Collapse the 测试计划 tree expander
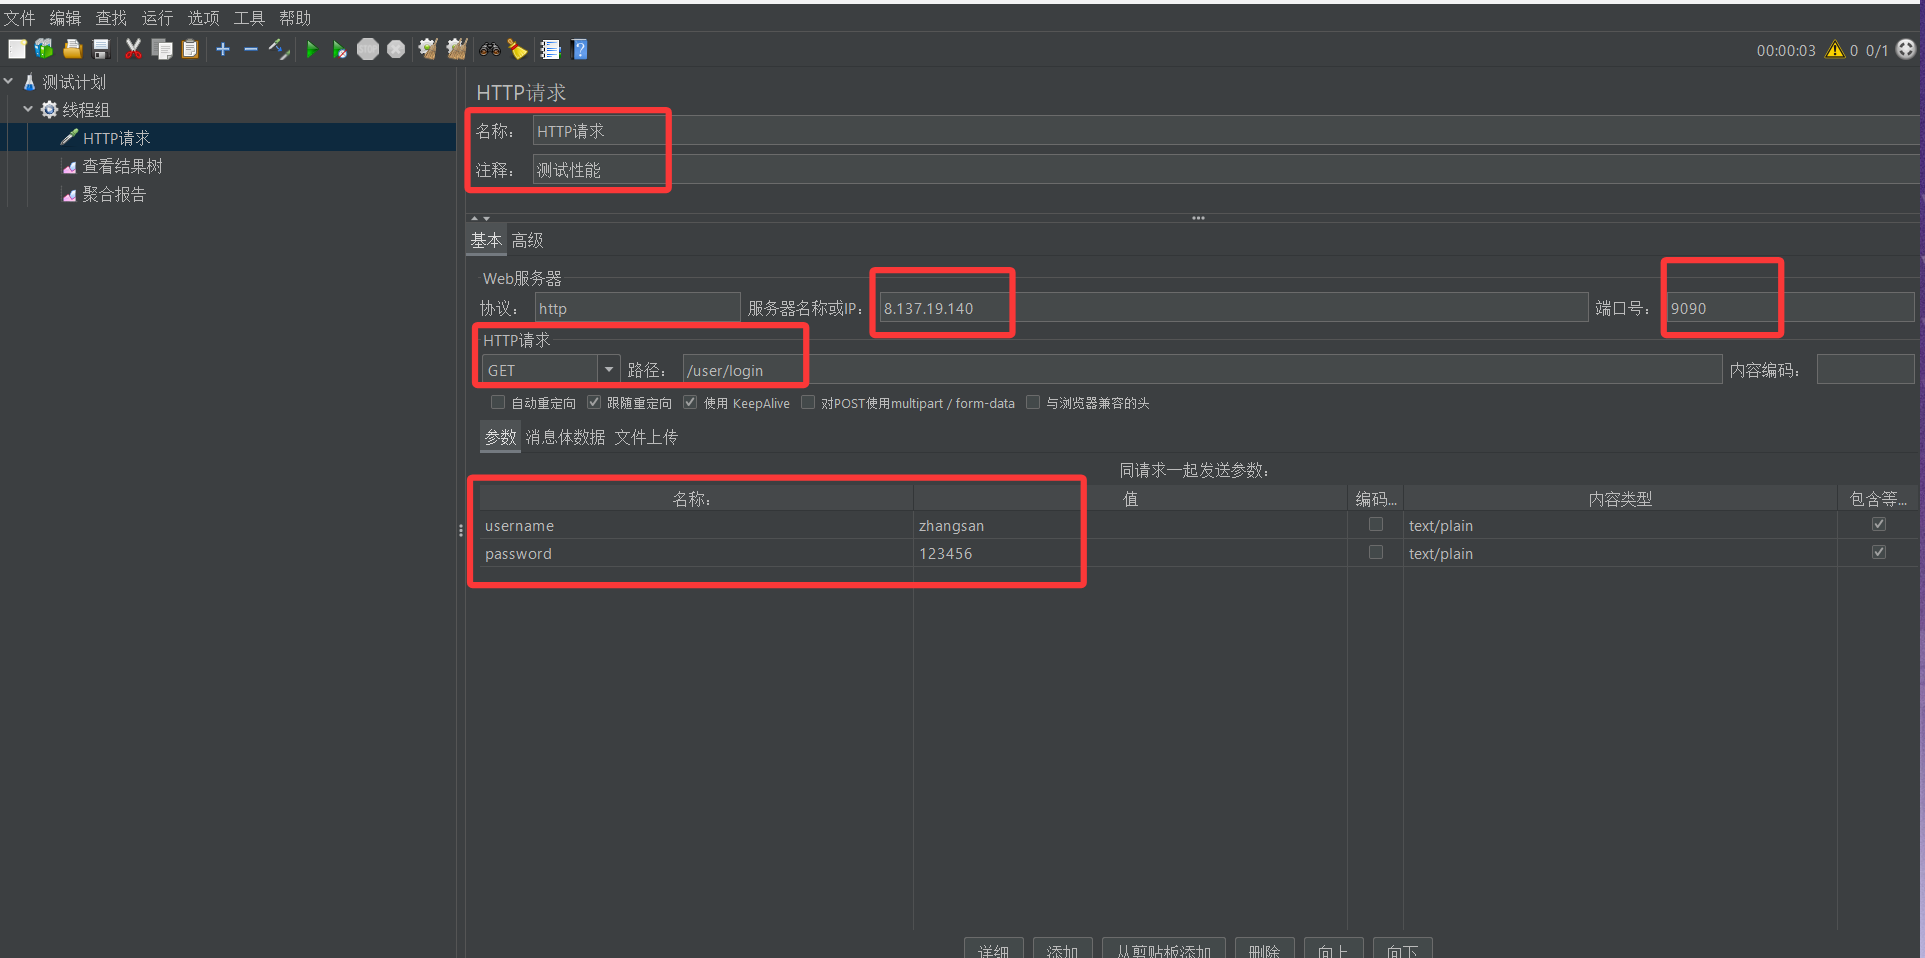The image size is (1925, 958). [9, 81]
